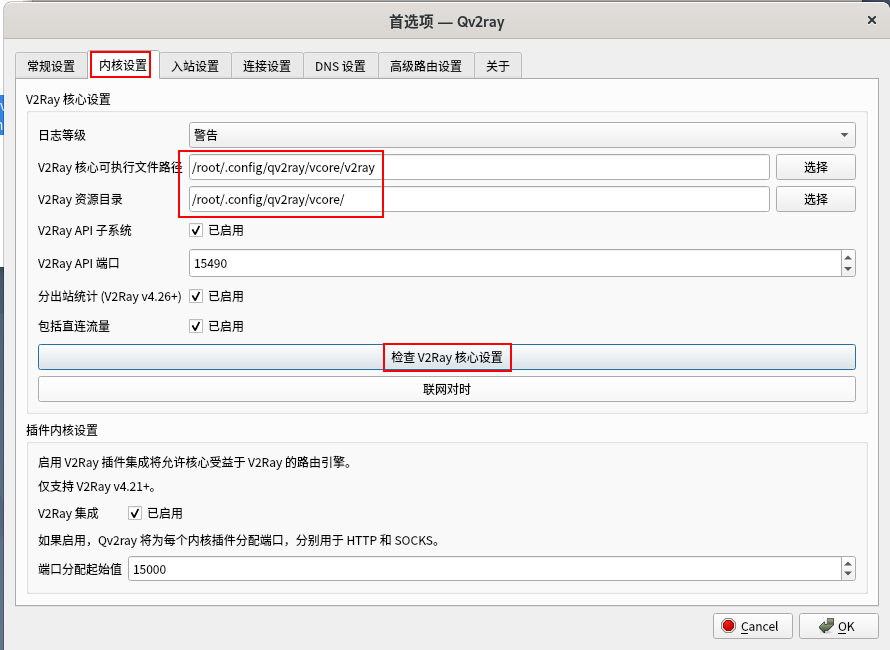Open the 内核设置 tab
Viewport: 890px width, 650px height.
tap(123, 65)
